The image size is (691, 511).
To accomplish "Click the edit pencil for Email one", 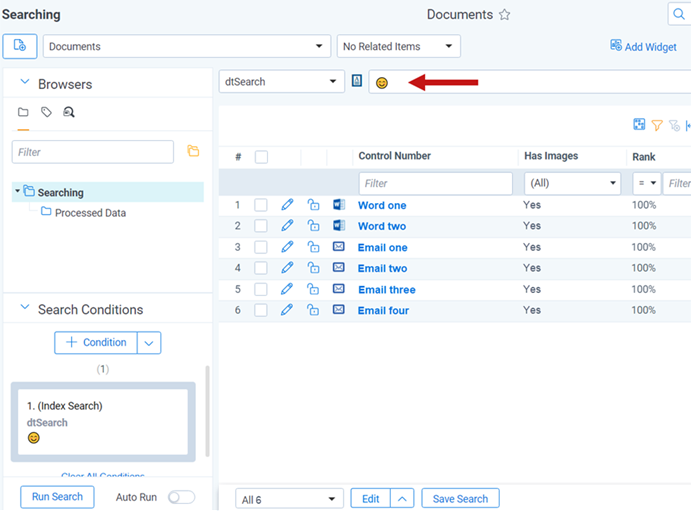I will click(x=287, y=246).
